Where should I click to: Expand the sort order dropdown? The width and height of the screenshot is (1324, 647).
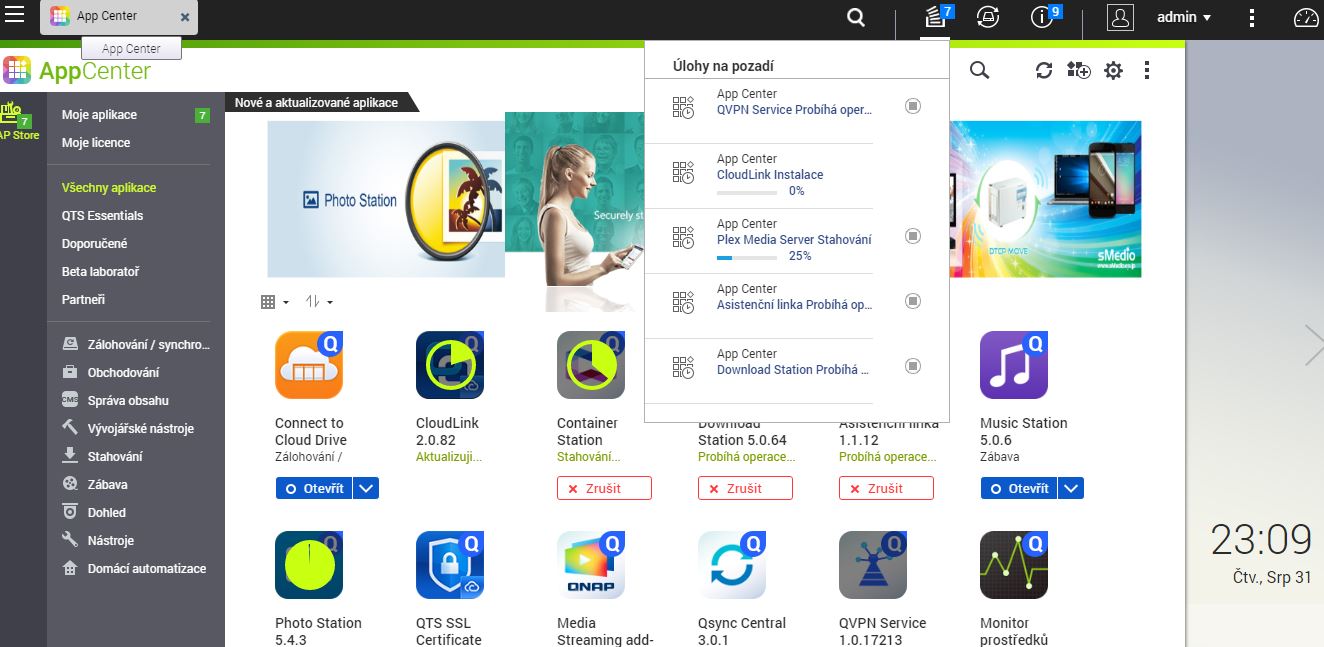coord(319,302)
